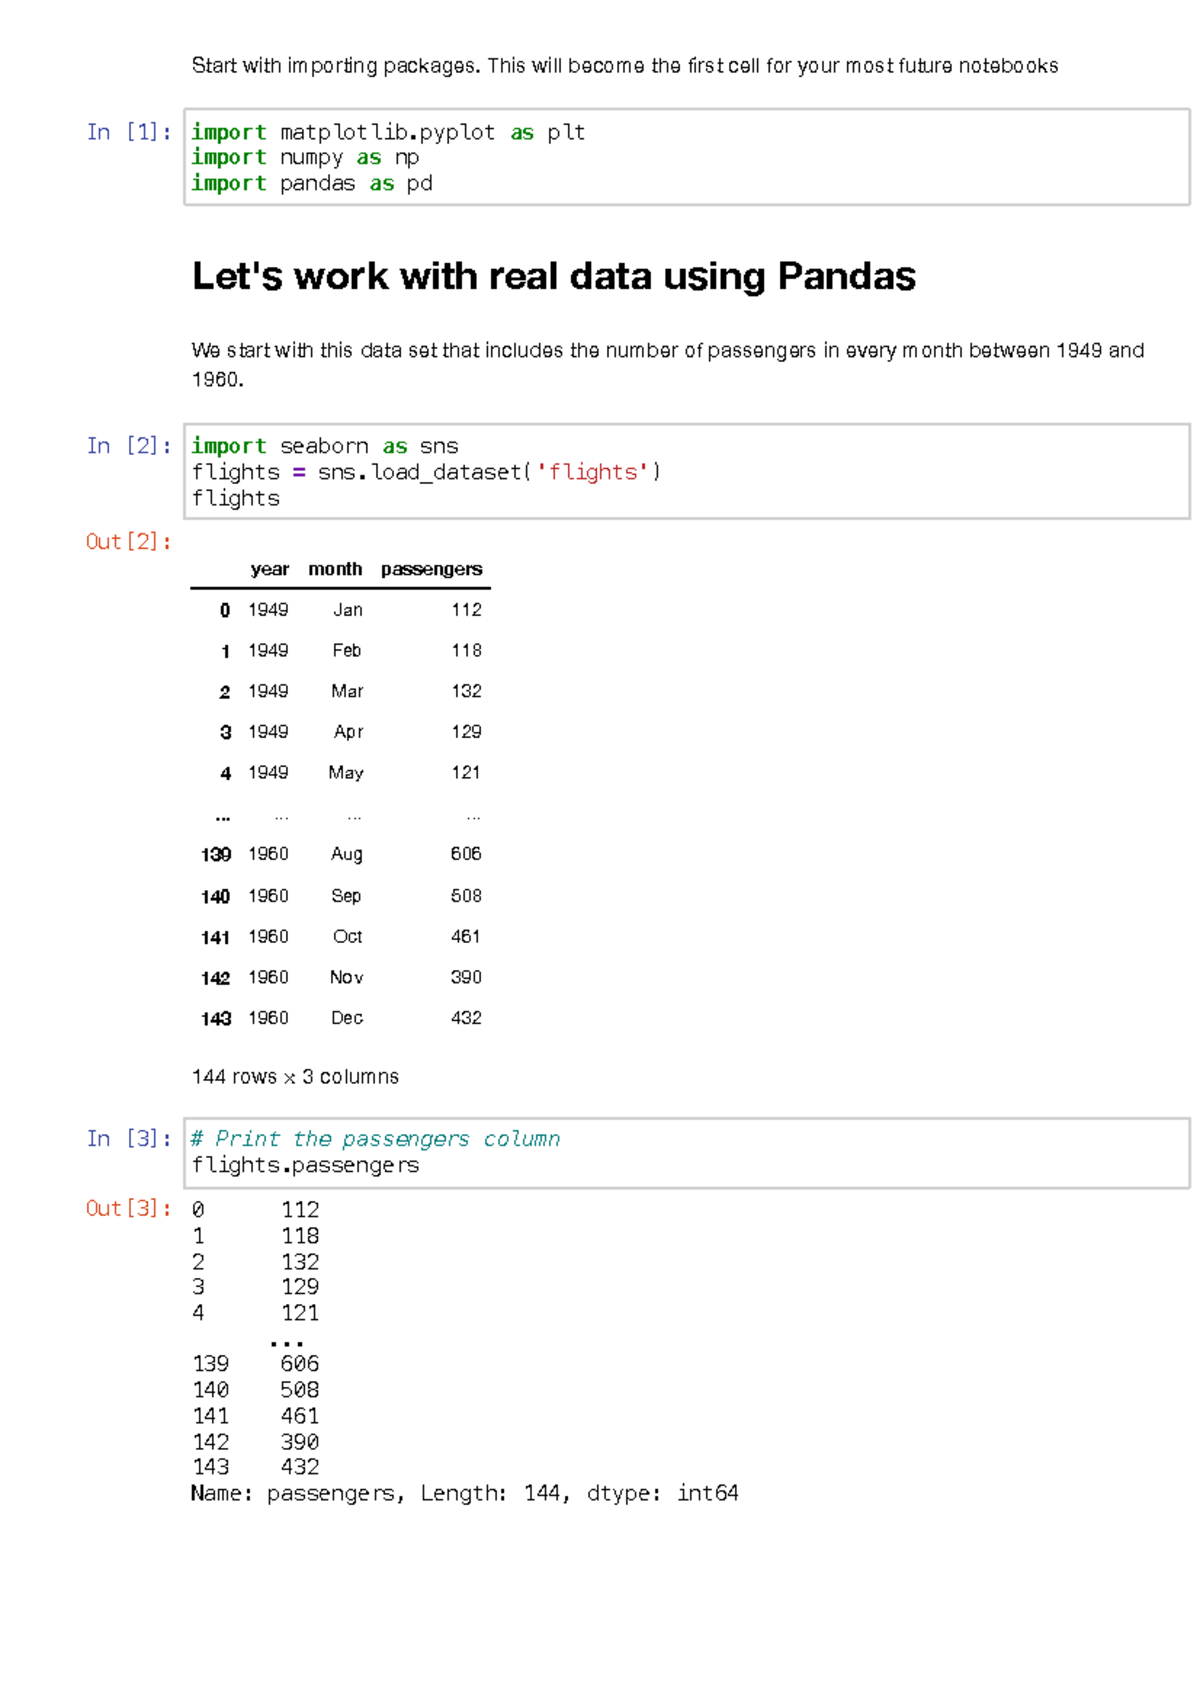Click the "144 rows × 3 columns" summary text
This screenshot has width=1200, height=1698.
coord(295,1077)
